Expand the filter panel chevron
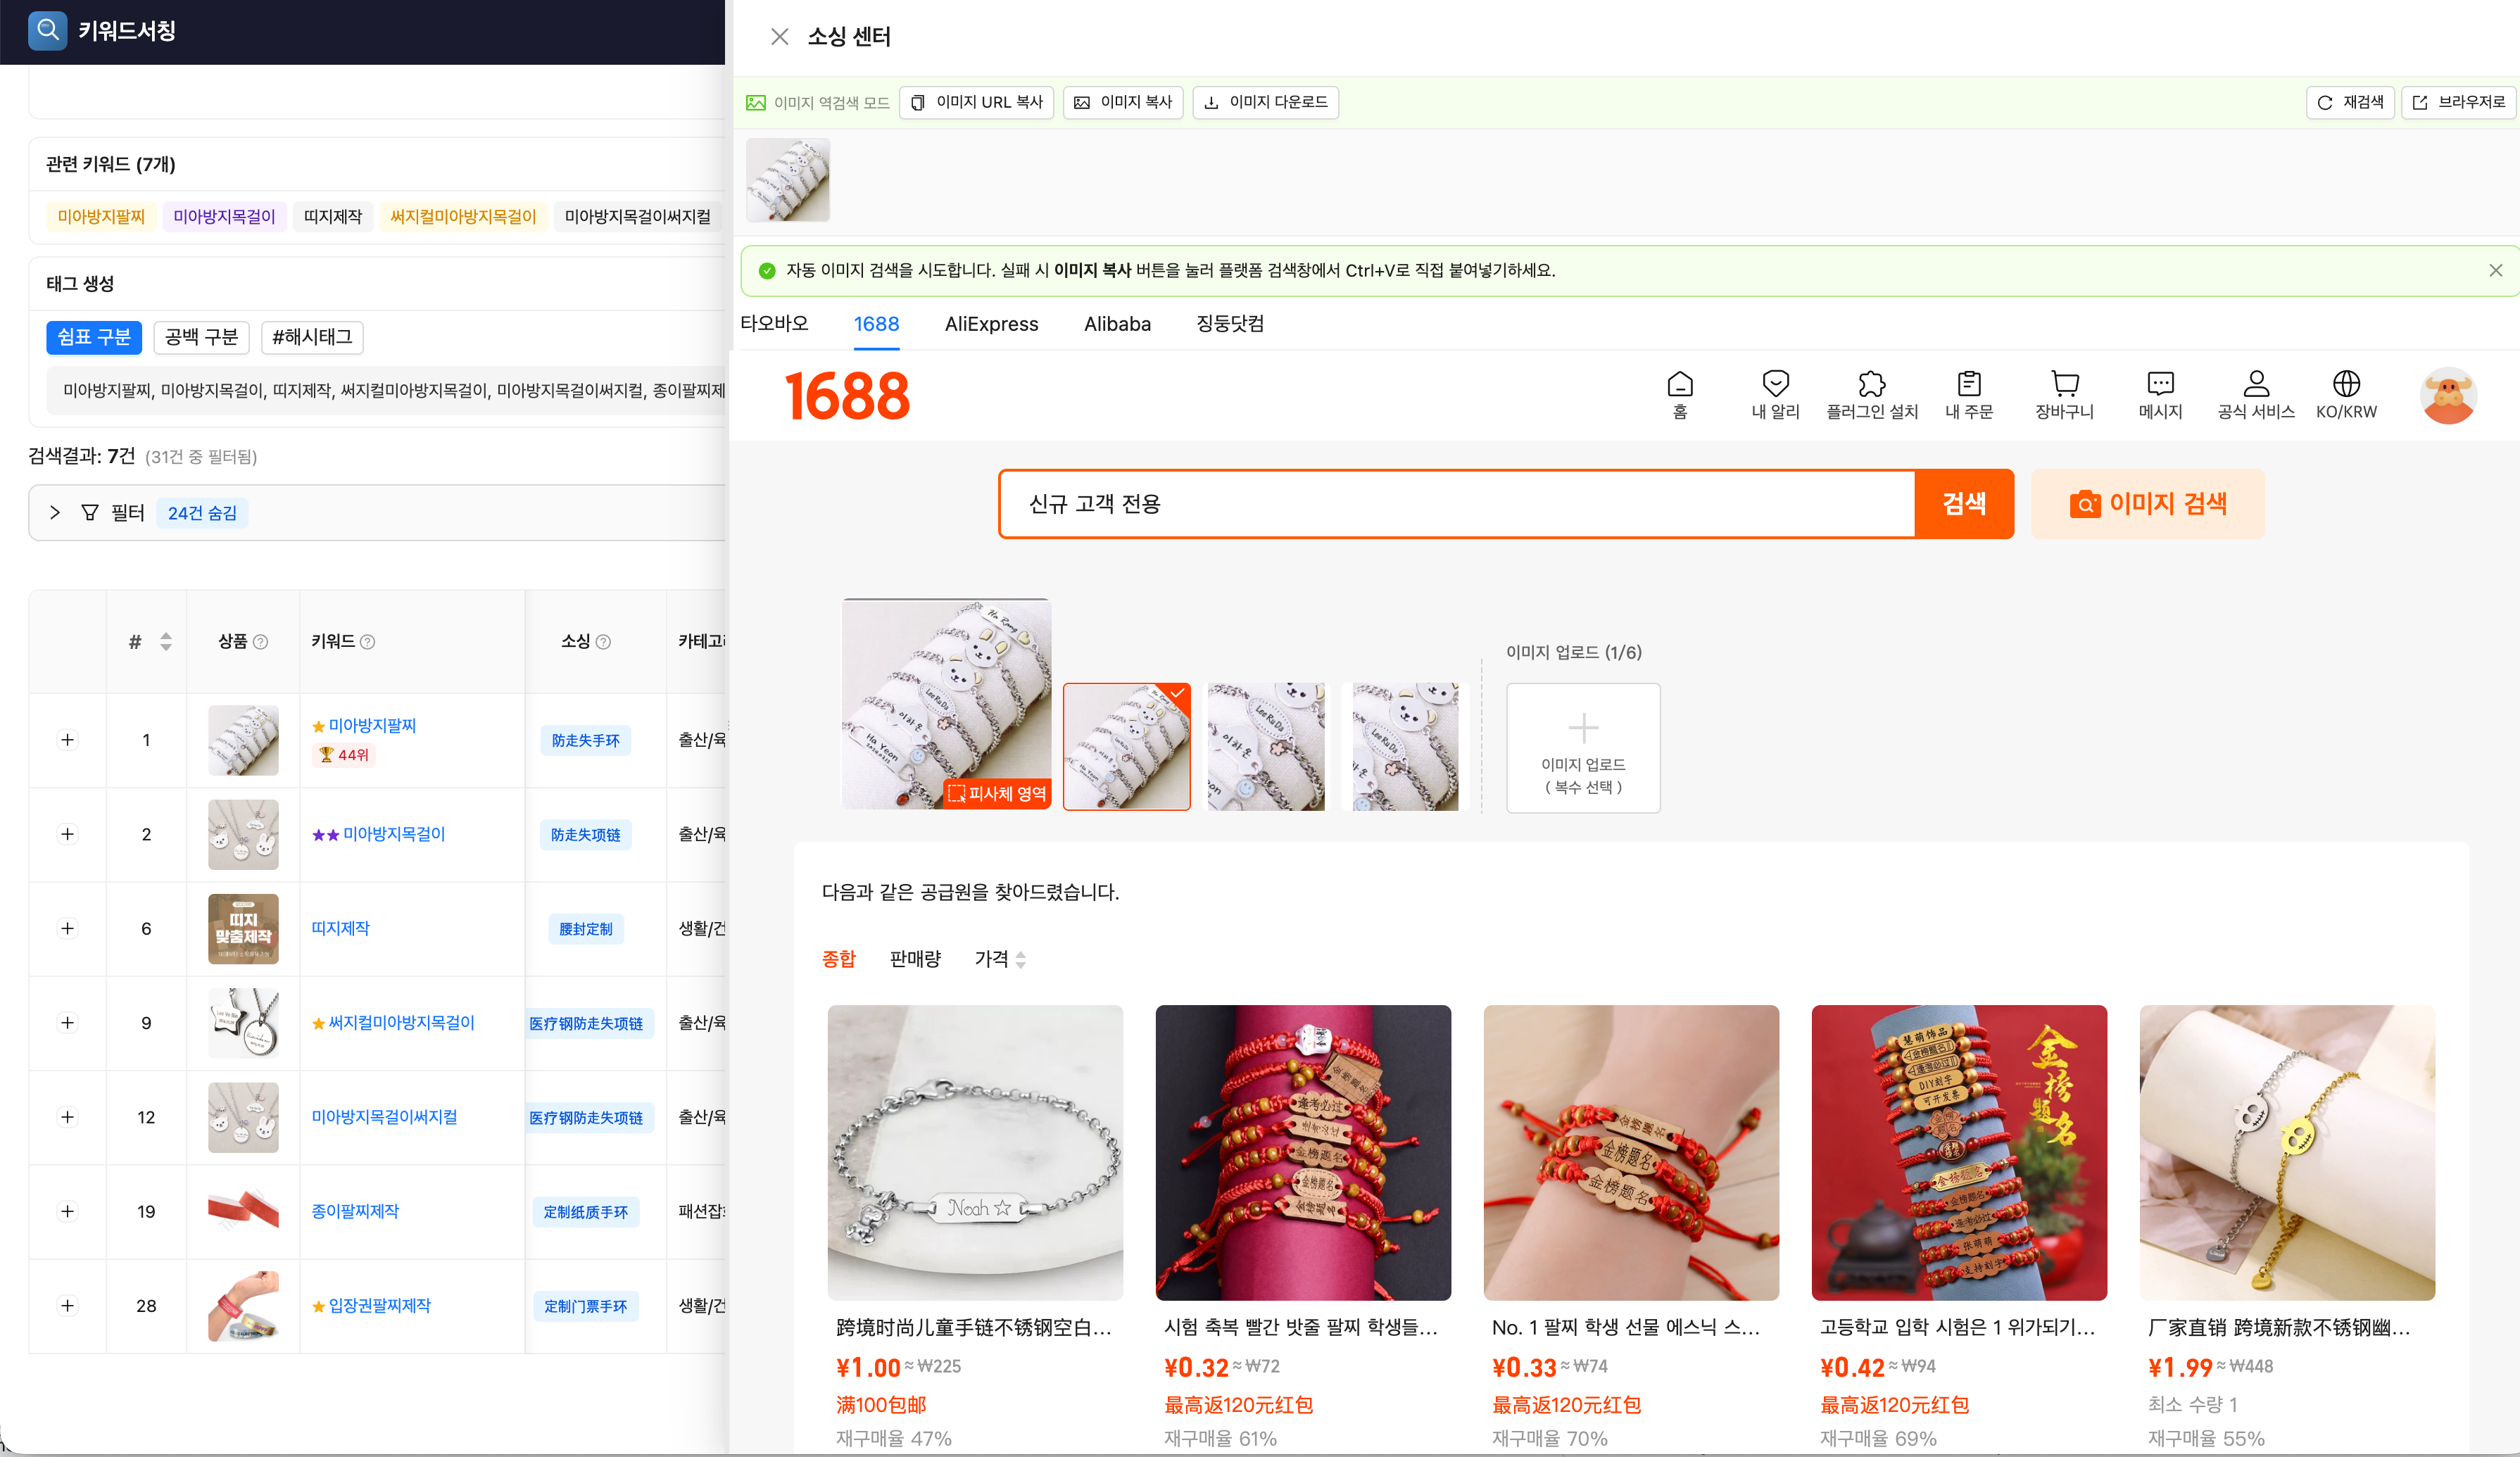2520x1457 pixels. click(55, 513)
